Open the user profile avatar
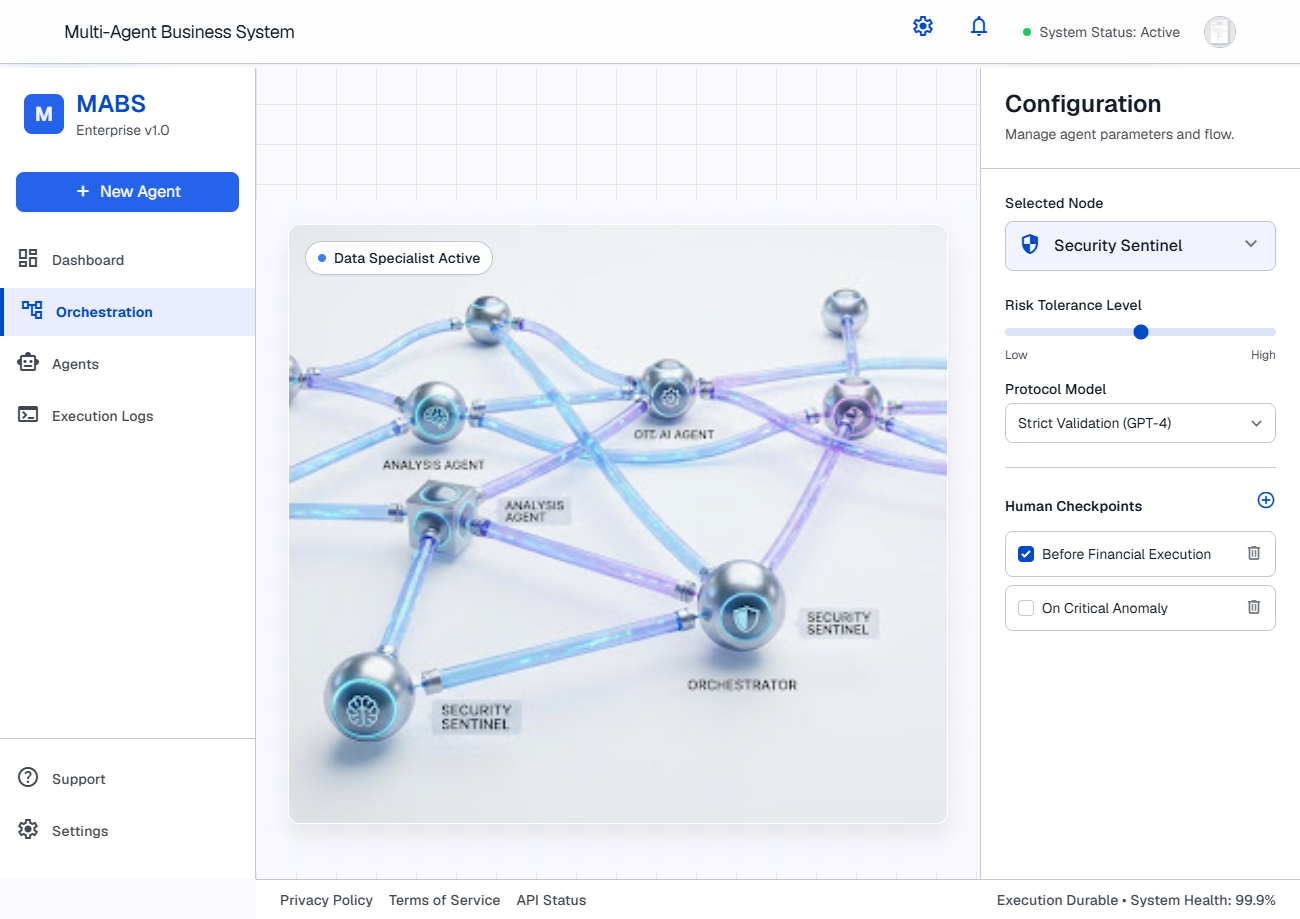 (x=1220, y=32)
